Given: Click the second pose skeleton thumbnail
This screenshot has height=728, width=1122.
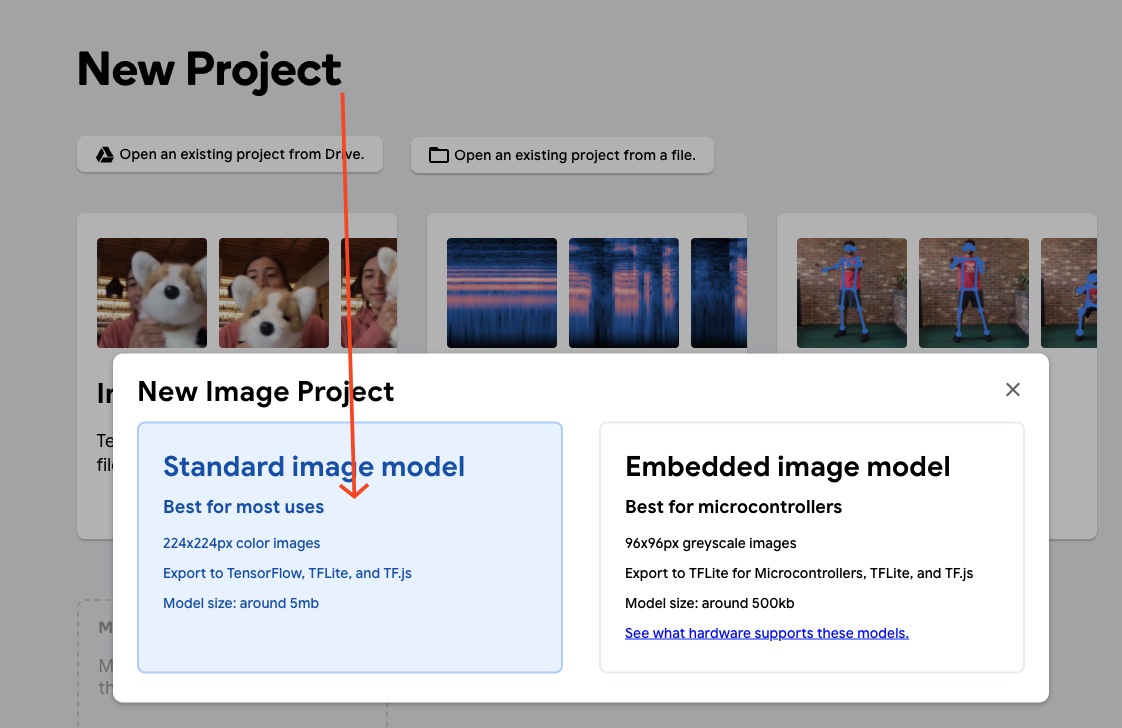Looking at the screenshot, I should (974, 293).
